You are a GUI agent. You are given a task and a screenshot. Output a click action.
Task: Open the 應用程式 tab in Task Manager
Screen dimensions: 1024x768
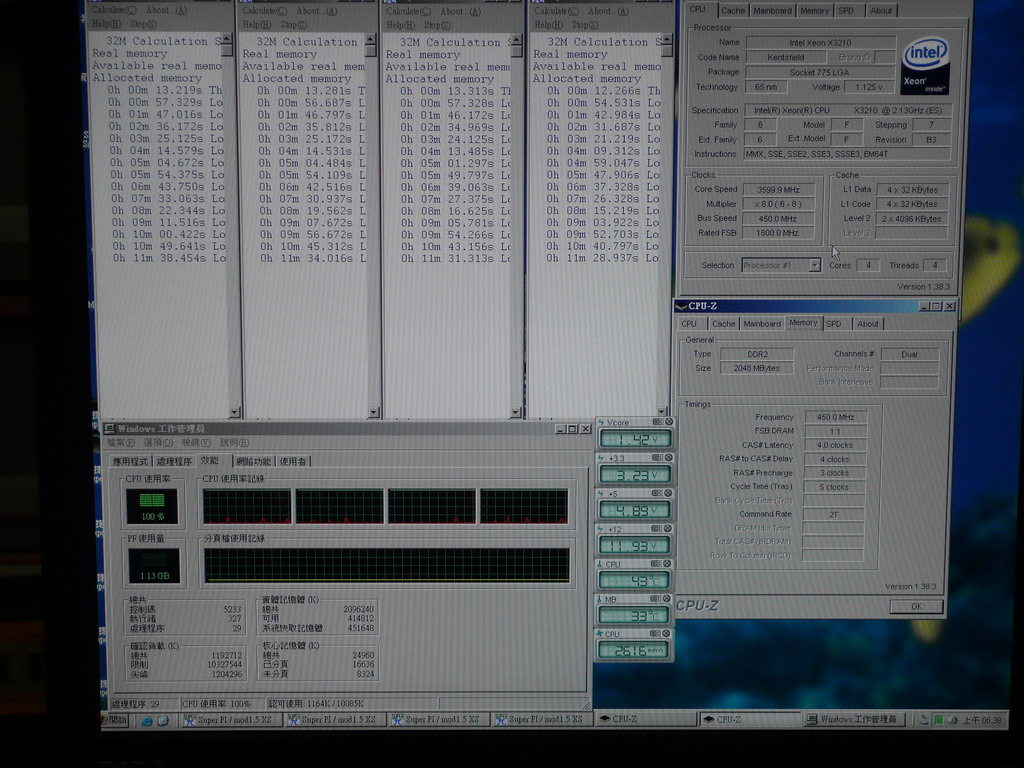point(130,462)
